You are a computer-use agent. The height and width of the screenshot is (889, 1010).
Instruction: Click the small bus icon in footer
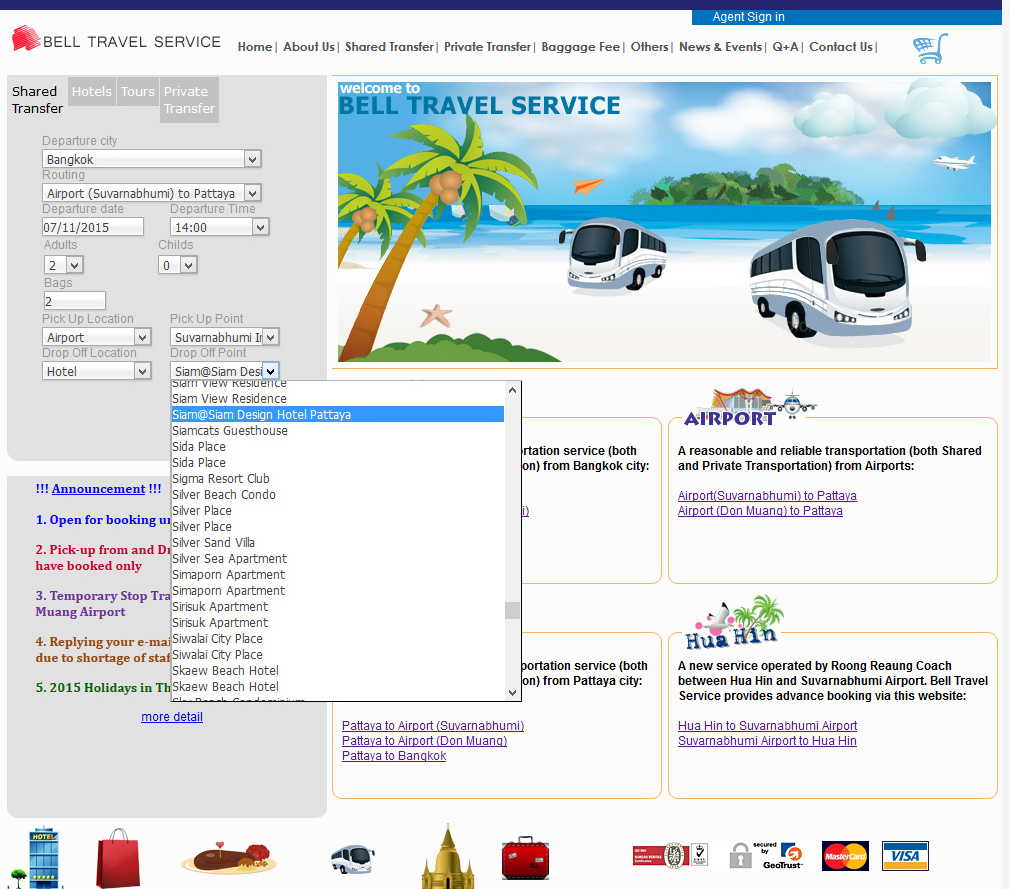(352, 859)
